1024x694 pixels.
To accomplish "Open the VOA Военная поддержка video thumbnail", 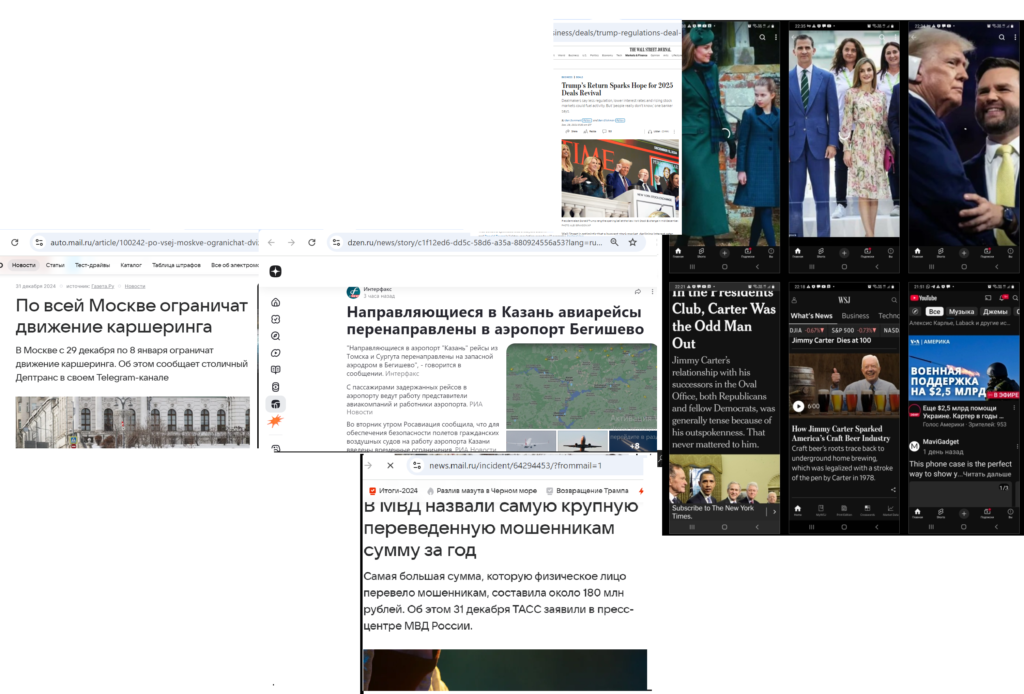I will coord(963,367).
